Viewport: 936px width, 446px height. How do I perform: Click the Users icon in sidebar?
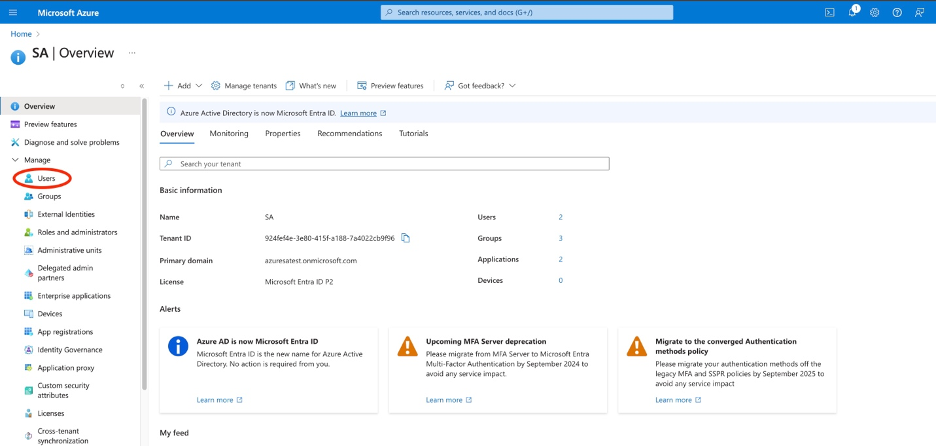point(28,179)
